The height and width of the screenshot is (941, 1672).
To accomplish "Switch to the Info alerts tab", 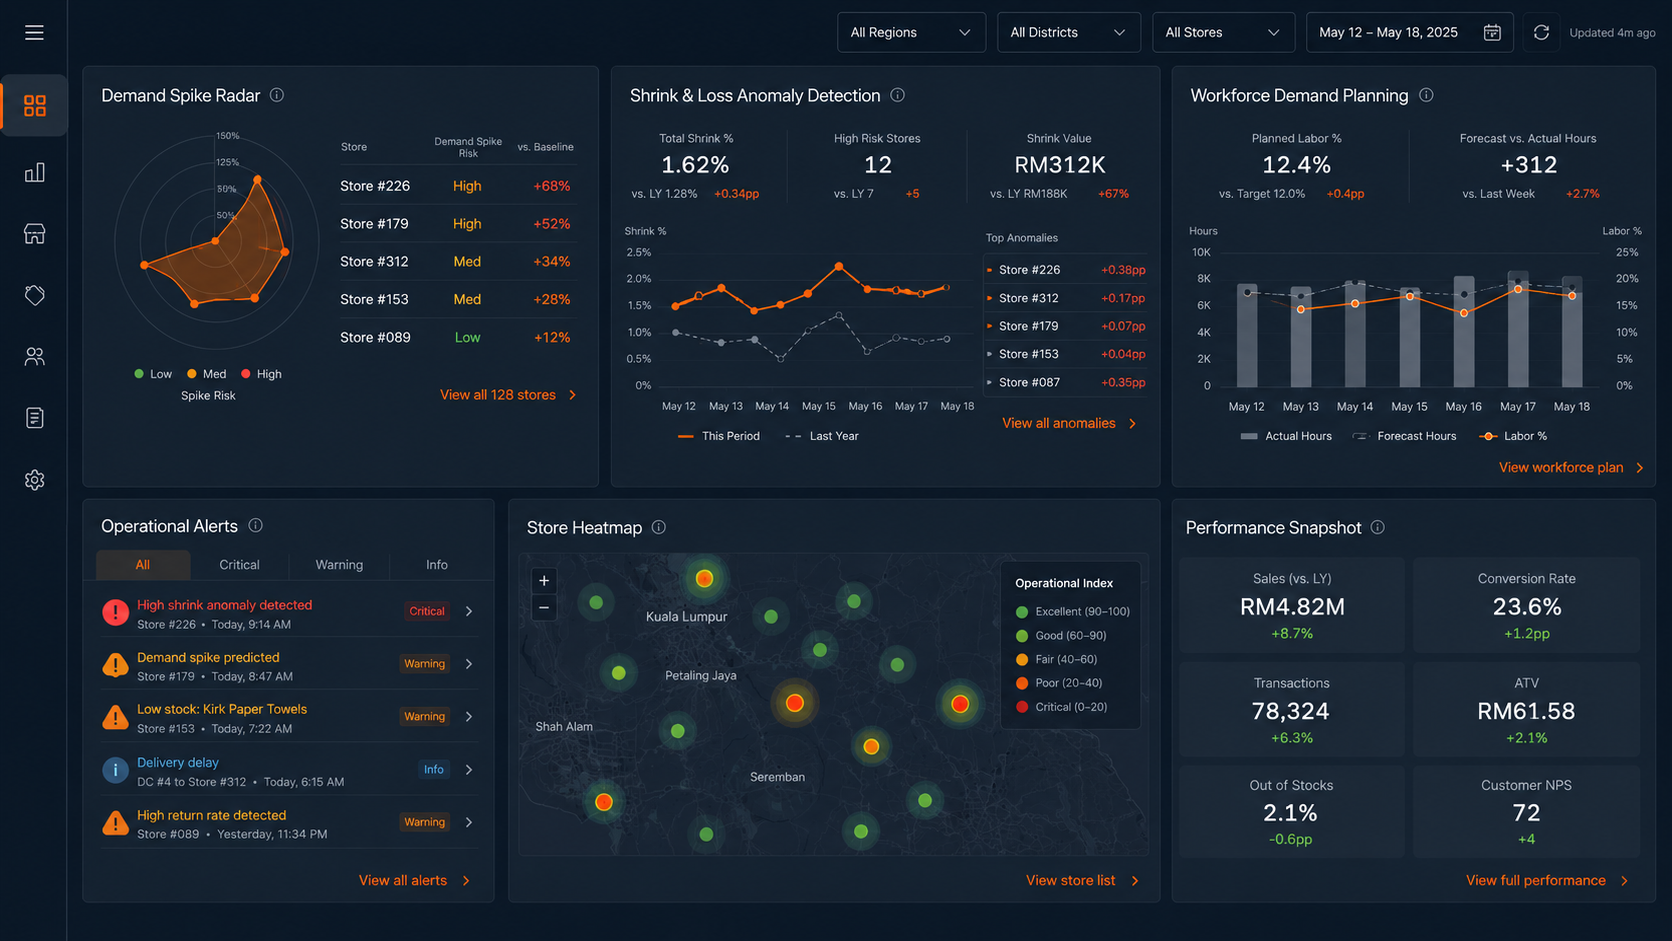I will point(437,565).
